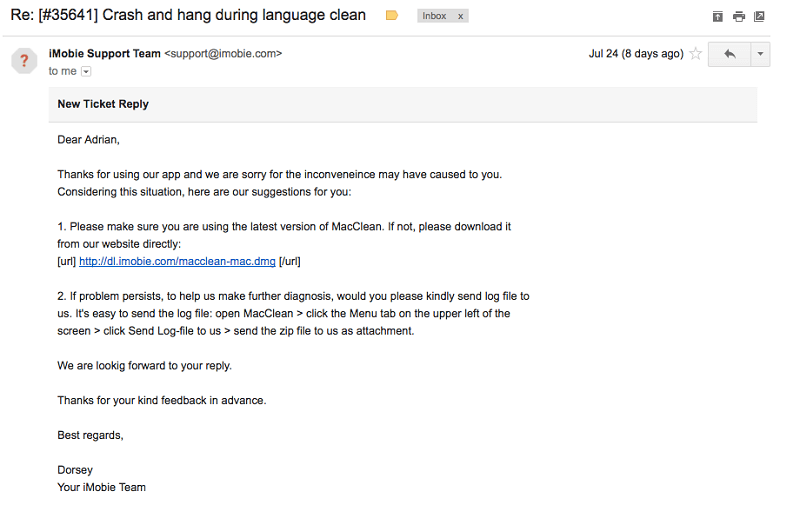
Task: Click sender name iMobie Support Team
Action: 105,54
